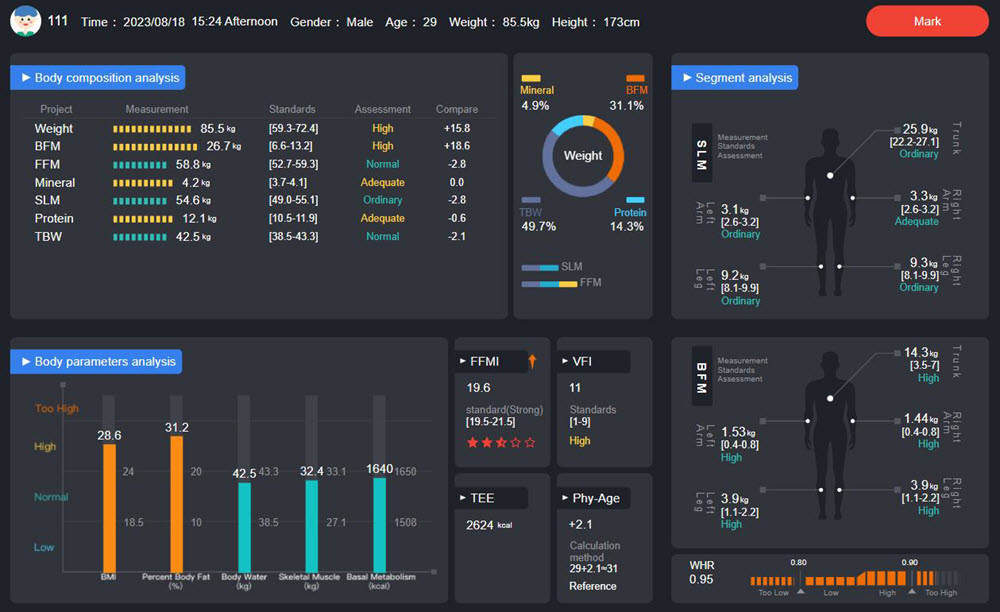
Task: Click the SLM vertical label icon
Action: pos(702,154)
